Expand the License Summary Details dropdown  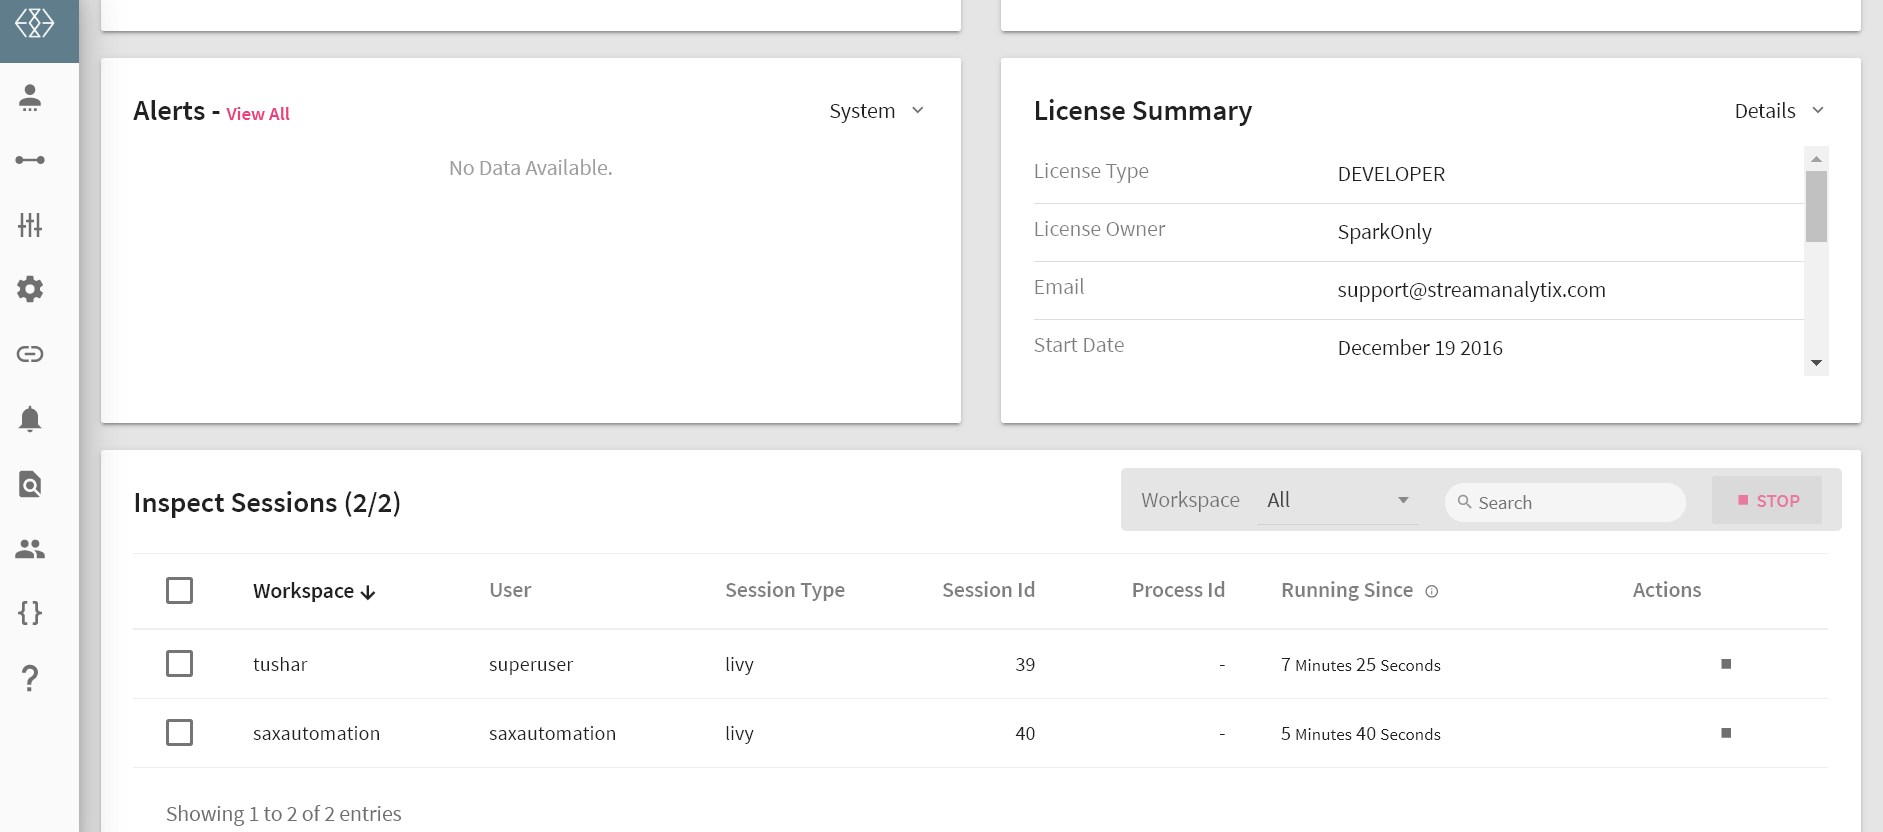pos(1778,111)
